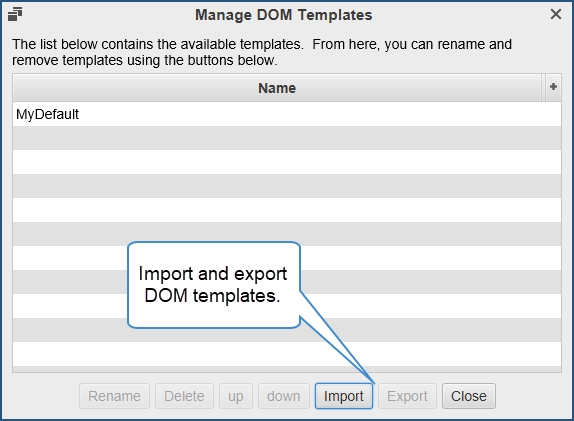Viewport: 574px width, 421px height.
Task: Select the empty white row two below MyDefault
Action: (287, 162)
